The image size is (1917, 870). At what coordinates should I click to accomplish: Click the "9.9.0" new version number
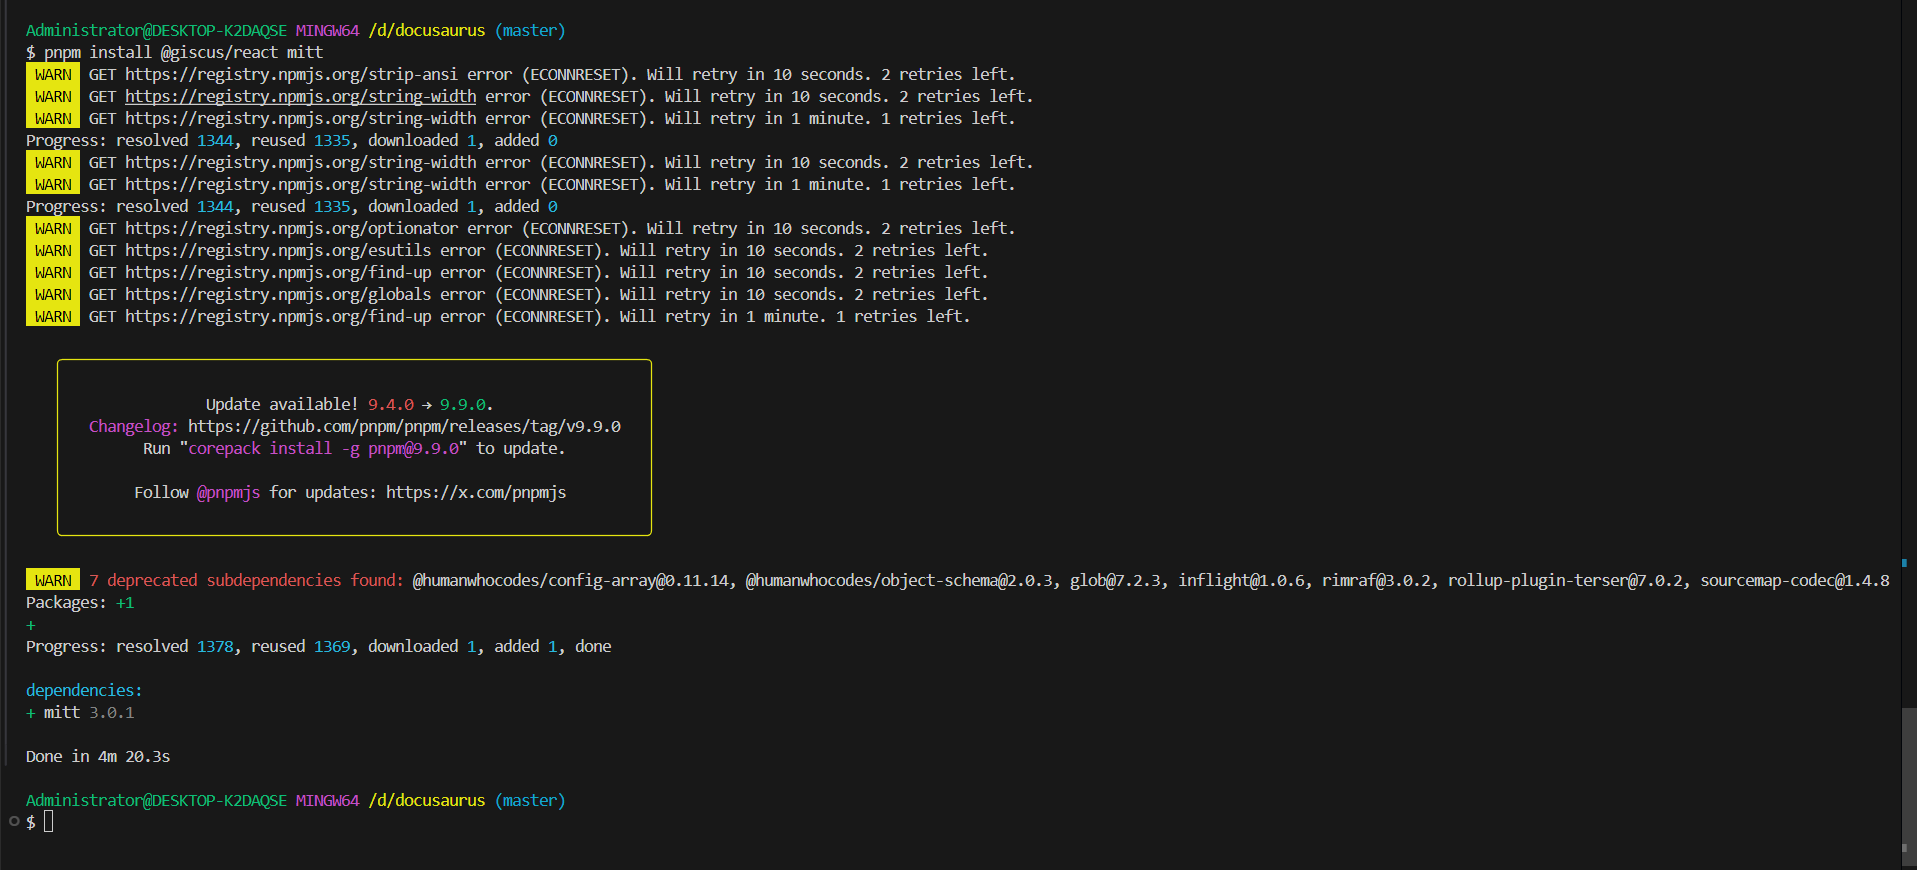pos(462,405)
